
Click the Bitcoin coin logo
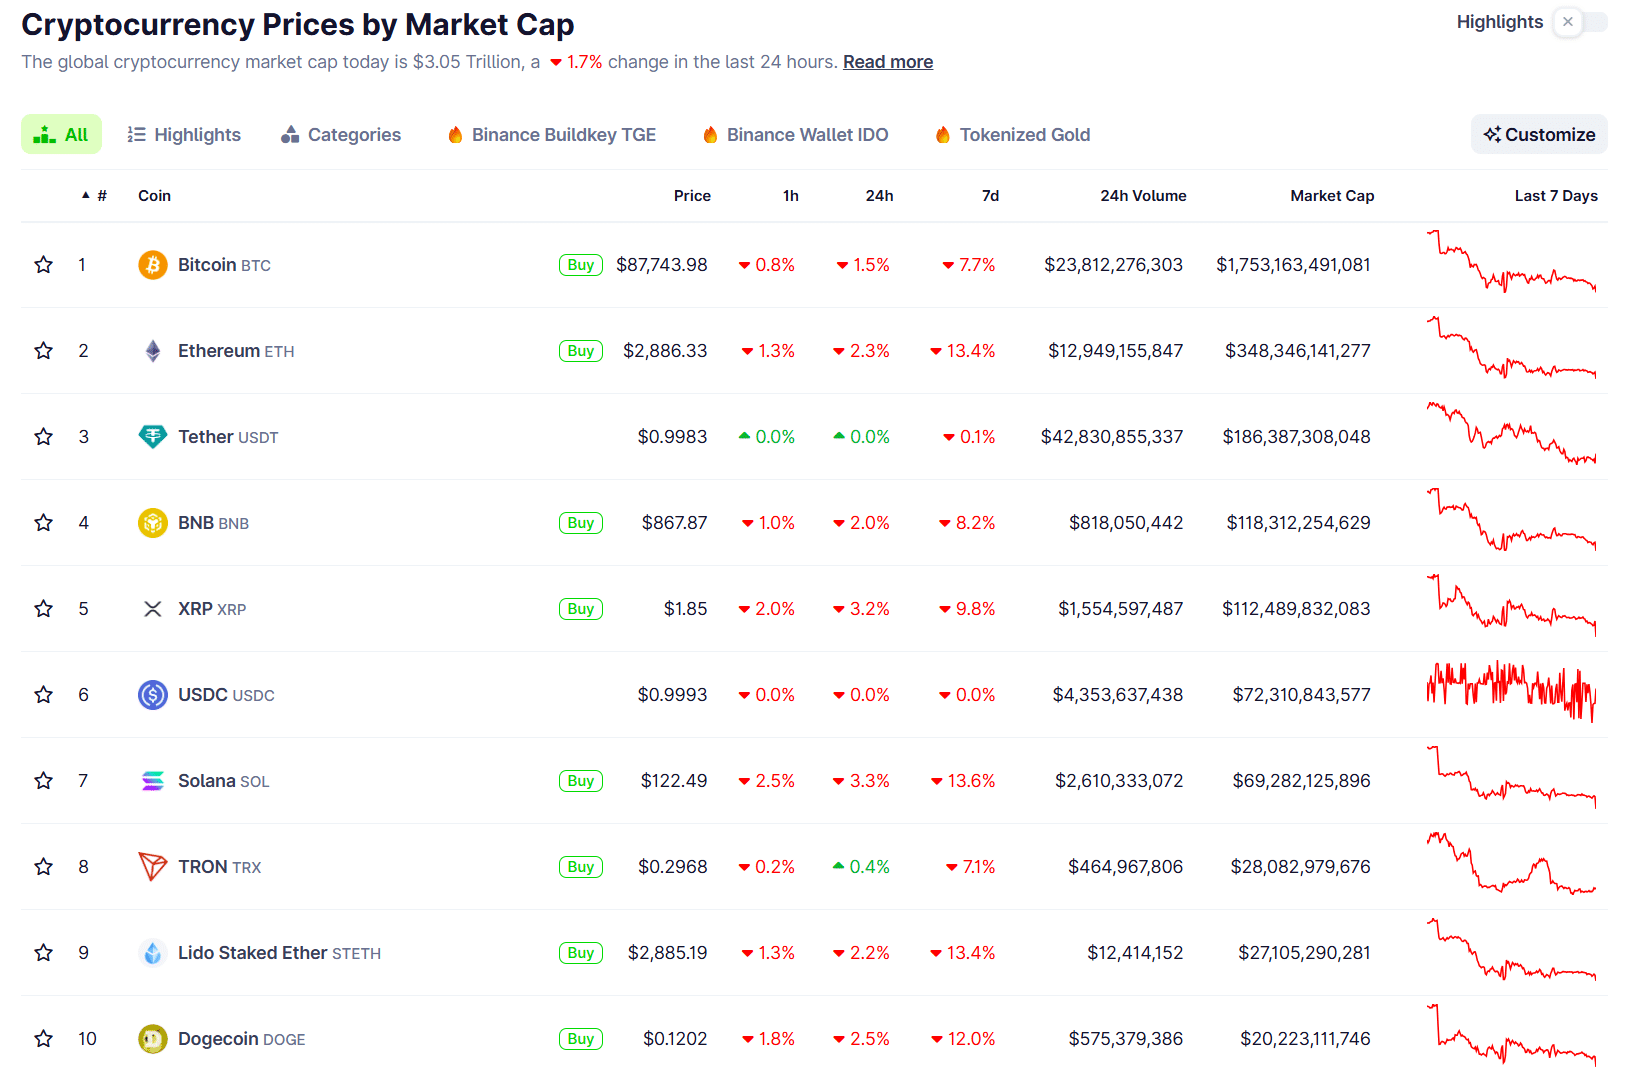click(x=152, y=264)
